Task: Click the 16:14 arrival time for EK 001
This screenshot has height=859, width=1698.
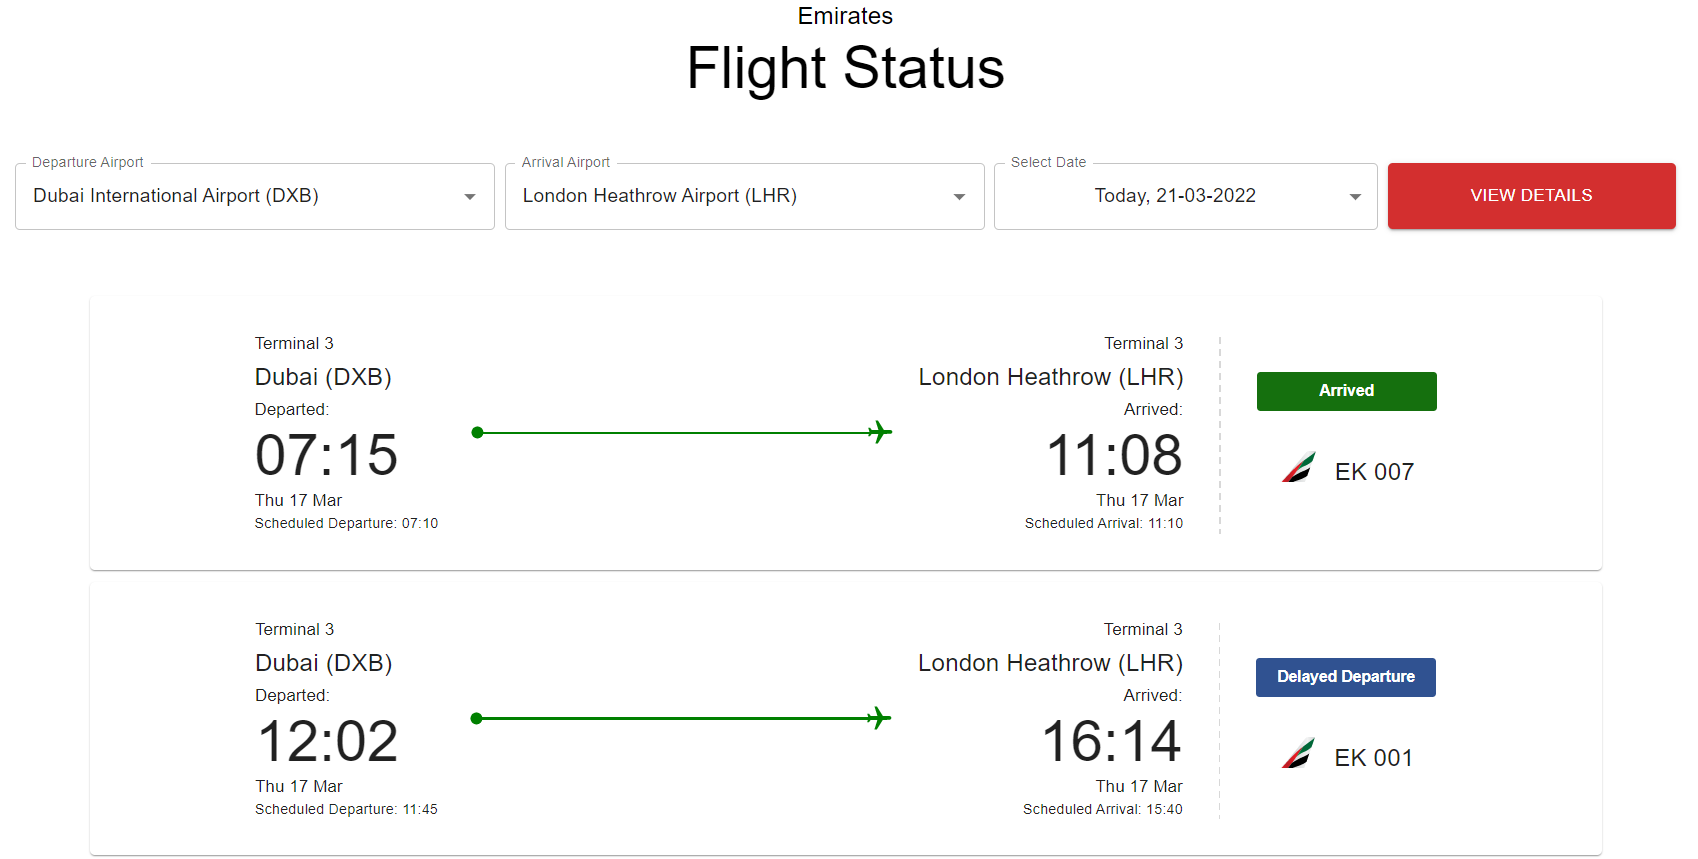Action: coord(1113,740)
